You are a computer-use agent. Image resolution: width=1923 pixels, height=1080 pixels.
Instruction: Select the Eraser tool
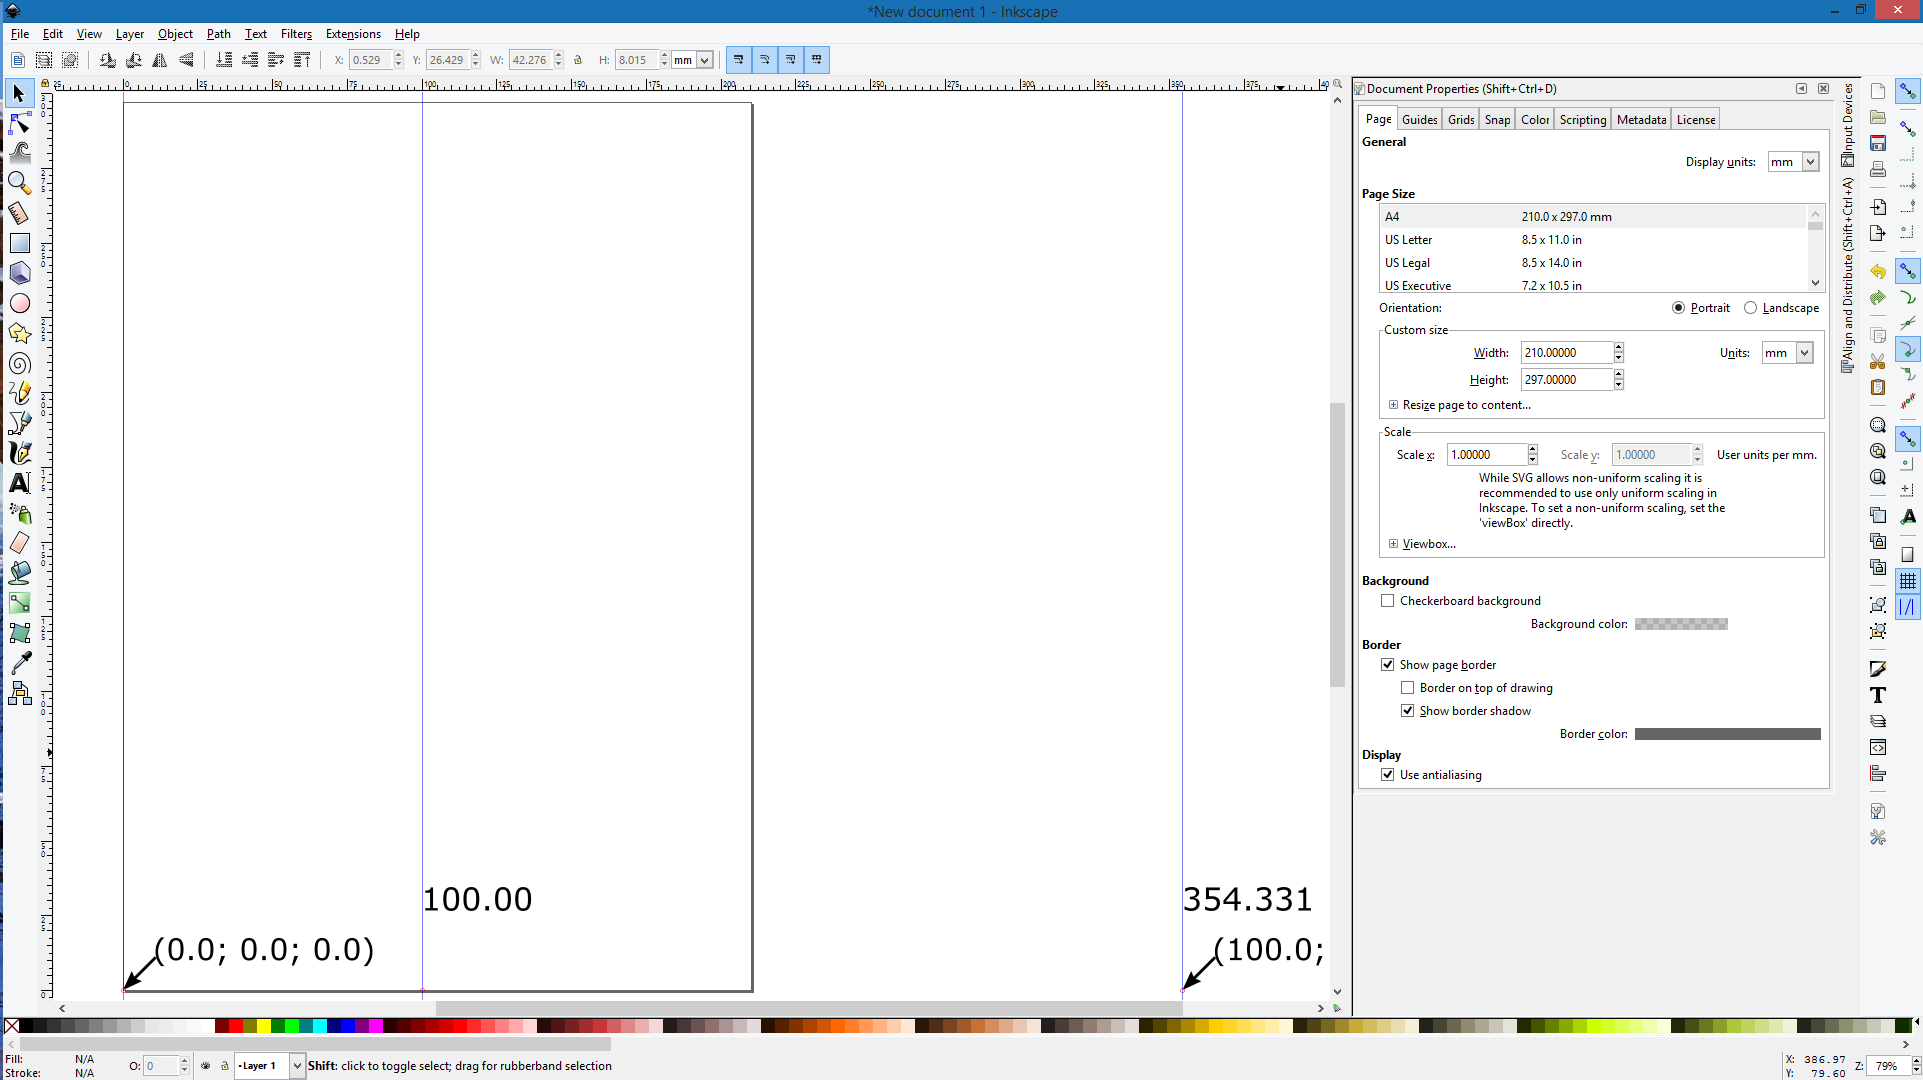pyautogui.click(x=19, y=543)
